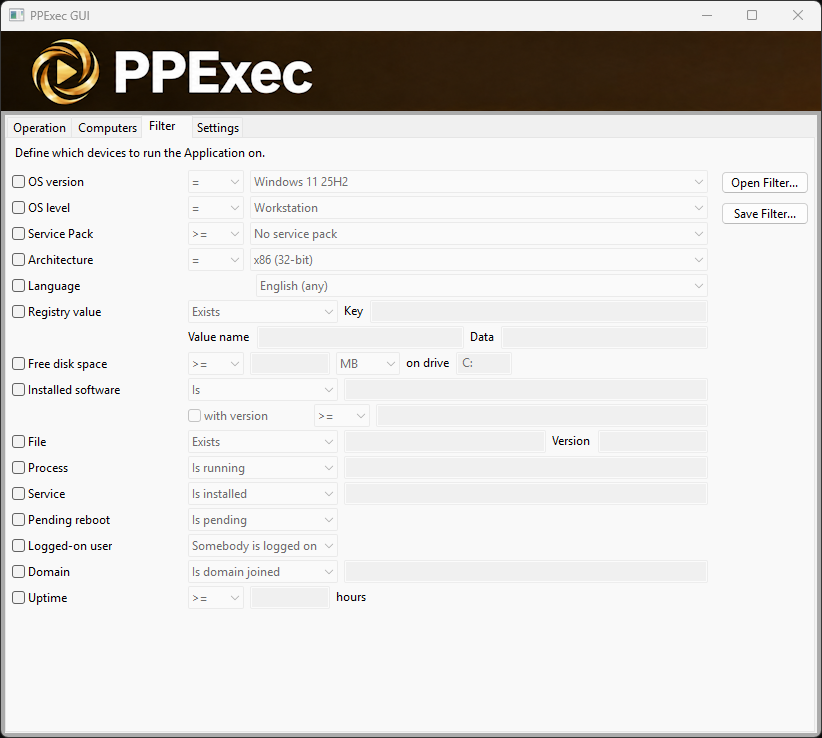
Task: Expand the 'Is pending' reboot dropdown
Action: tap(263, 520)
